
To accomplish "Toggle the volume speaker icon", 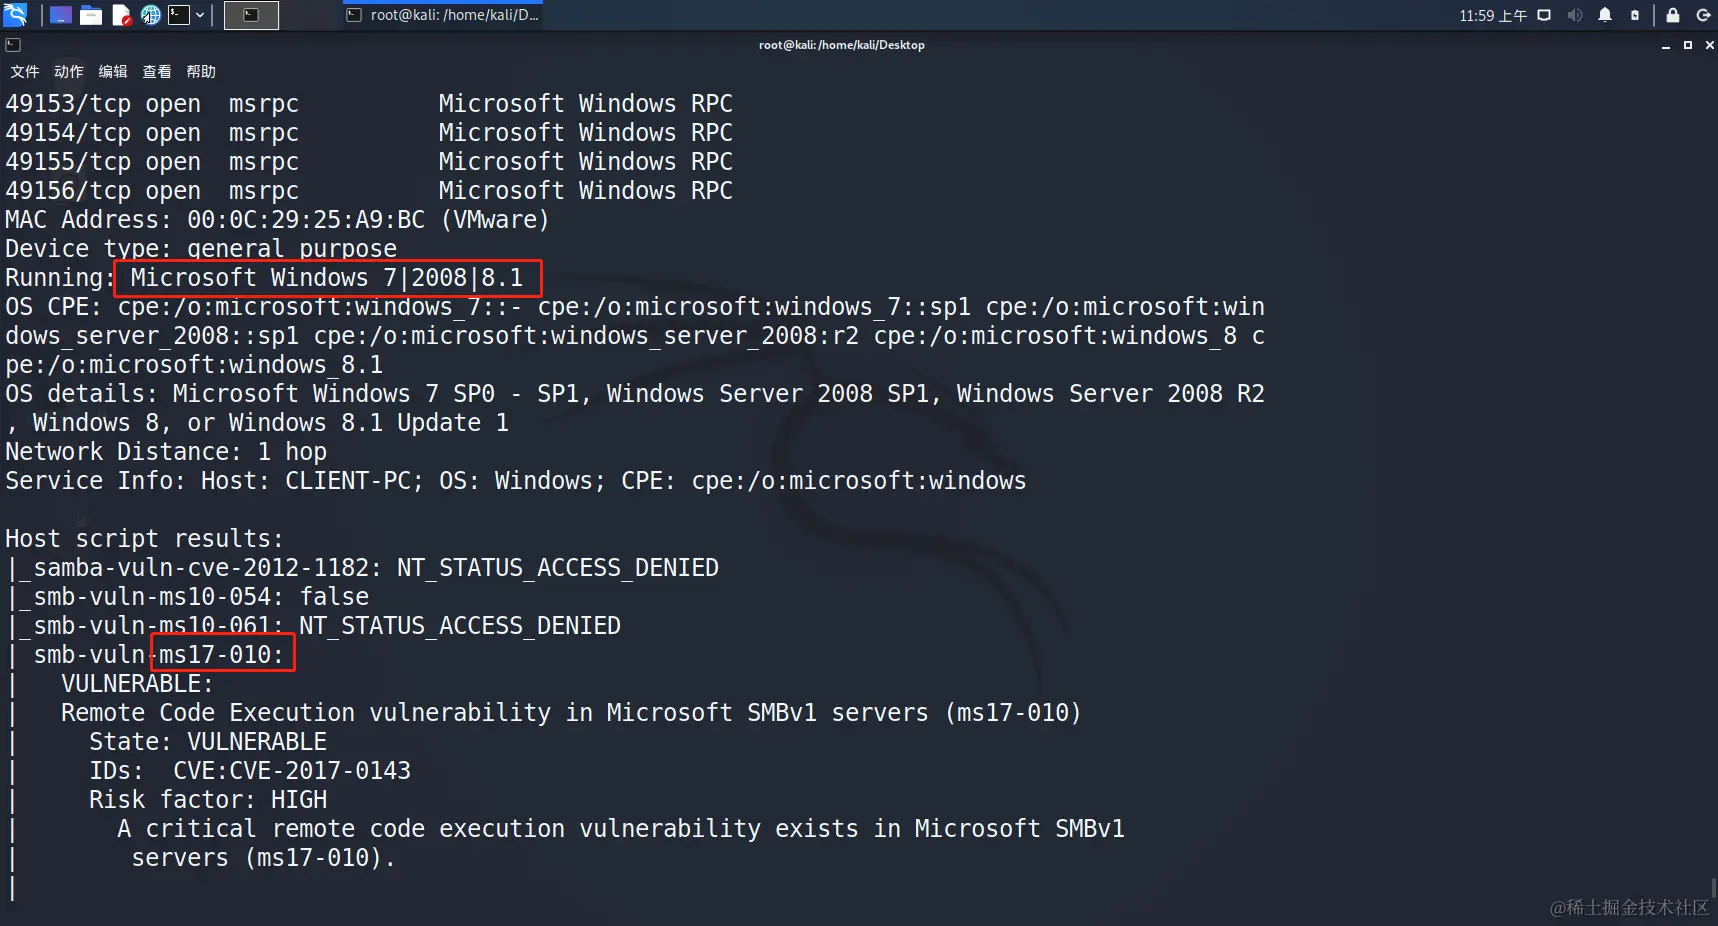I will pyautogui.click(x=1575, y=15).
